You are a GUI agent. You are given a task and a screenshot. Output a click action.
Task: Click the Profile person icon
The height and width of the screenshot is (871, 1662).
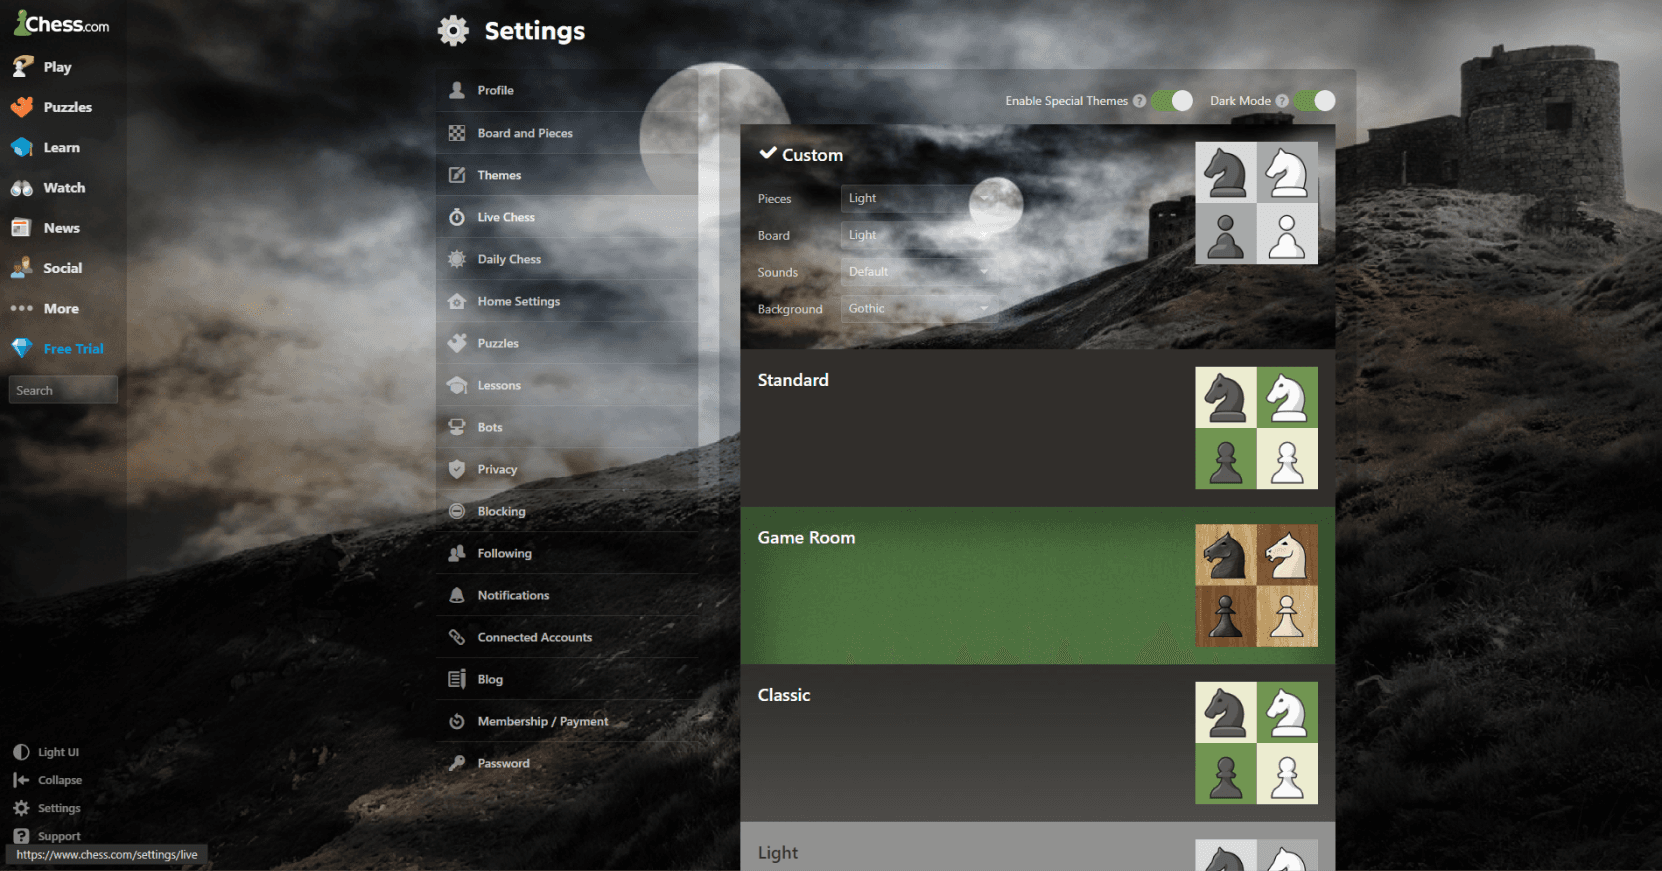pos(457,90)
